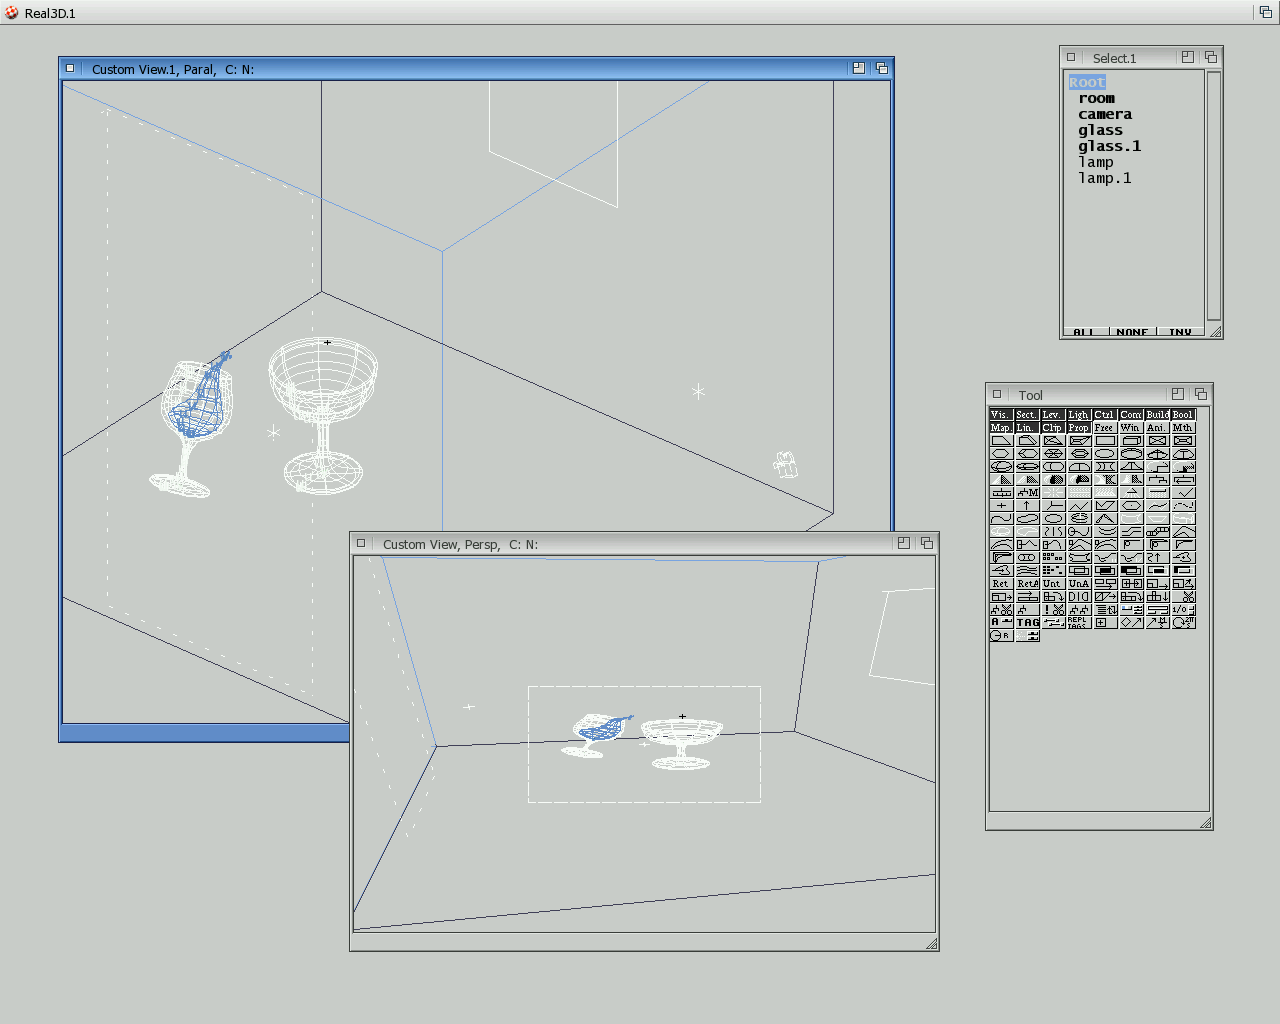Click the plus-sign point tool icon
The width and height of the screenshot is (1280, 1024).
(x=1001, y=506)
